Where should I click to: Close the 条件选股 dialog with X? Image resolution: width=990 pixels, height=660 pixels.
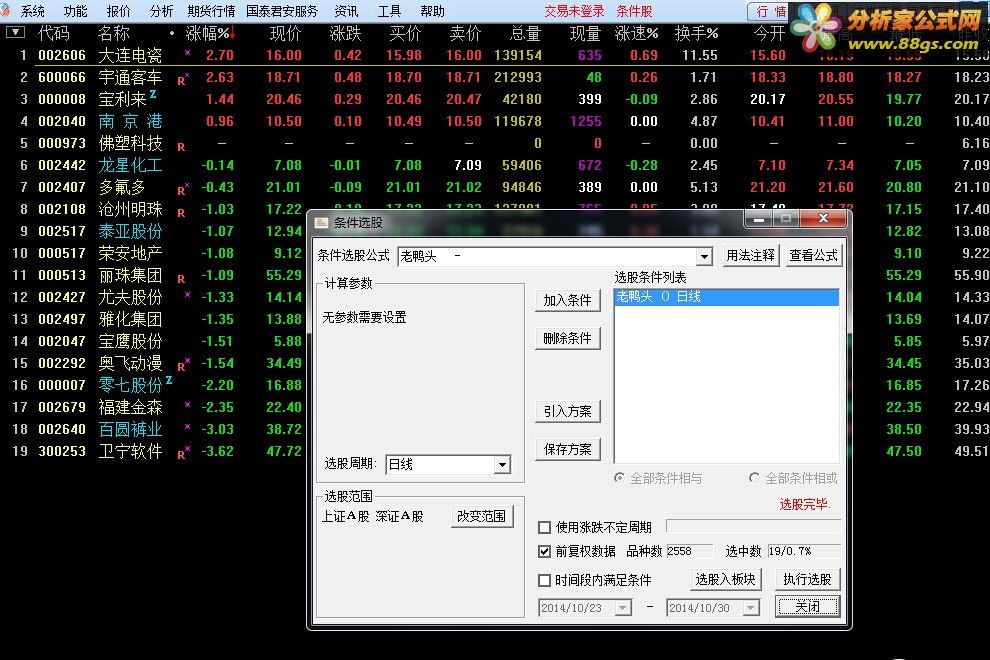(x=823, y=219)
